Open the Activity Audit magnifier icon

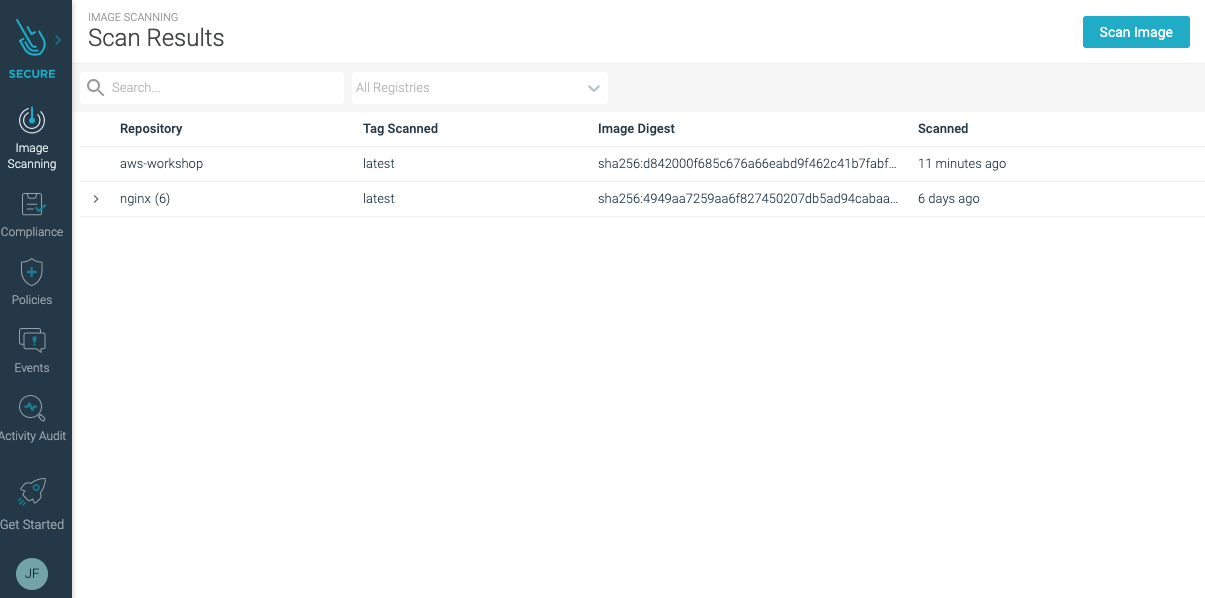tap(32, 409)
